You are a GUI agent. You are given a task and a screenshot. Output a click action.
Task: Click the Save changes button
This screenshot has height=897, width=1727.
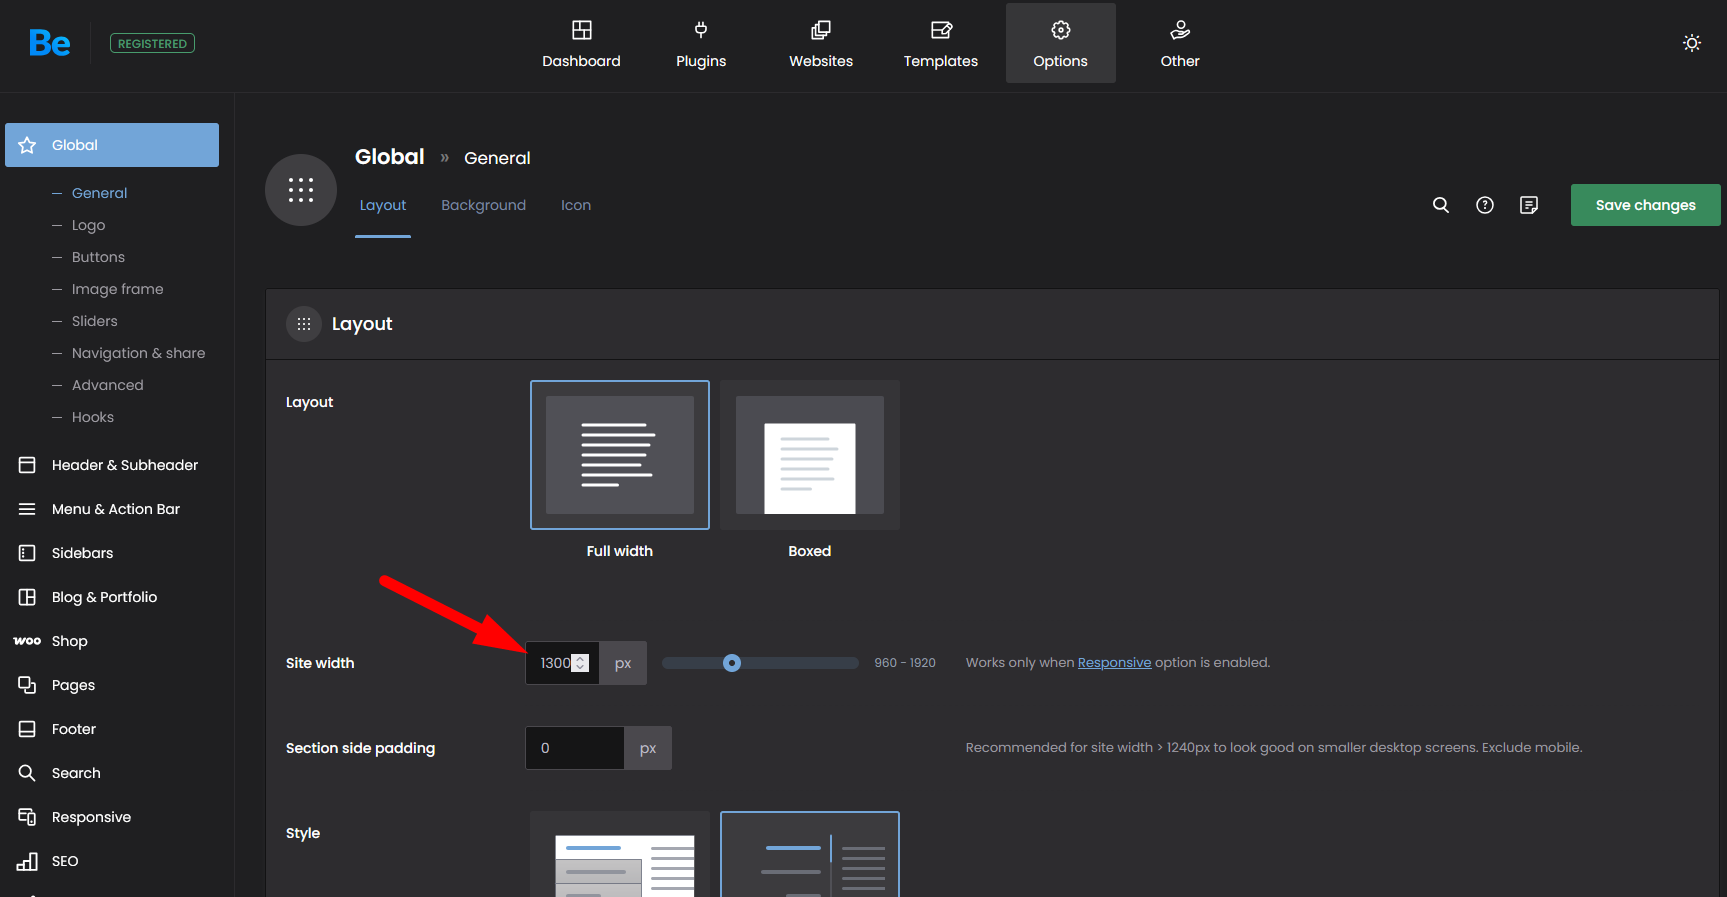1645,205
